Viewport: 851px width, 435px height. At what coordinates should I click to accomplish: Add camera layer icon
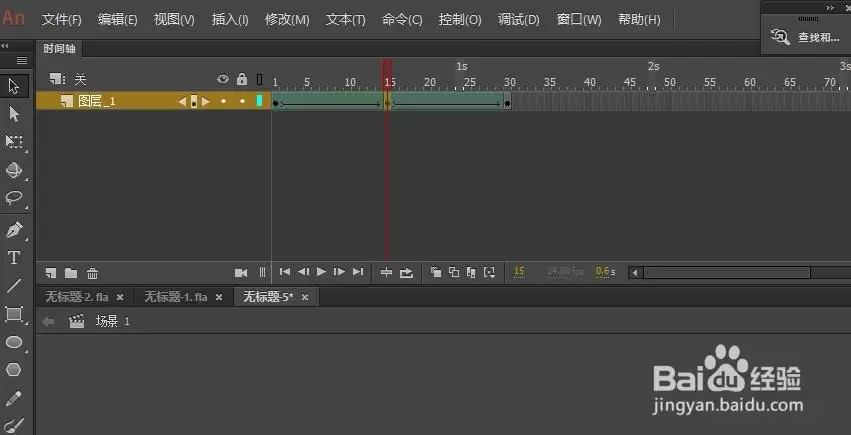click(x=241, y=273)
